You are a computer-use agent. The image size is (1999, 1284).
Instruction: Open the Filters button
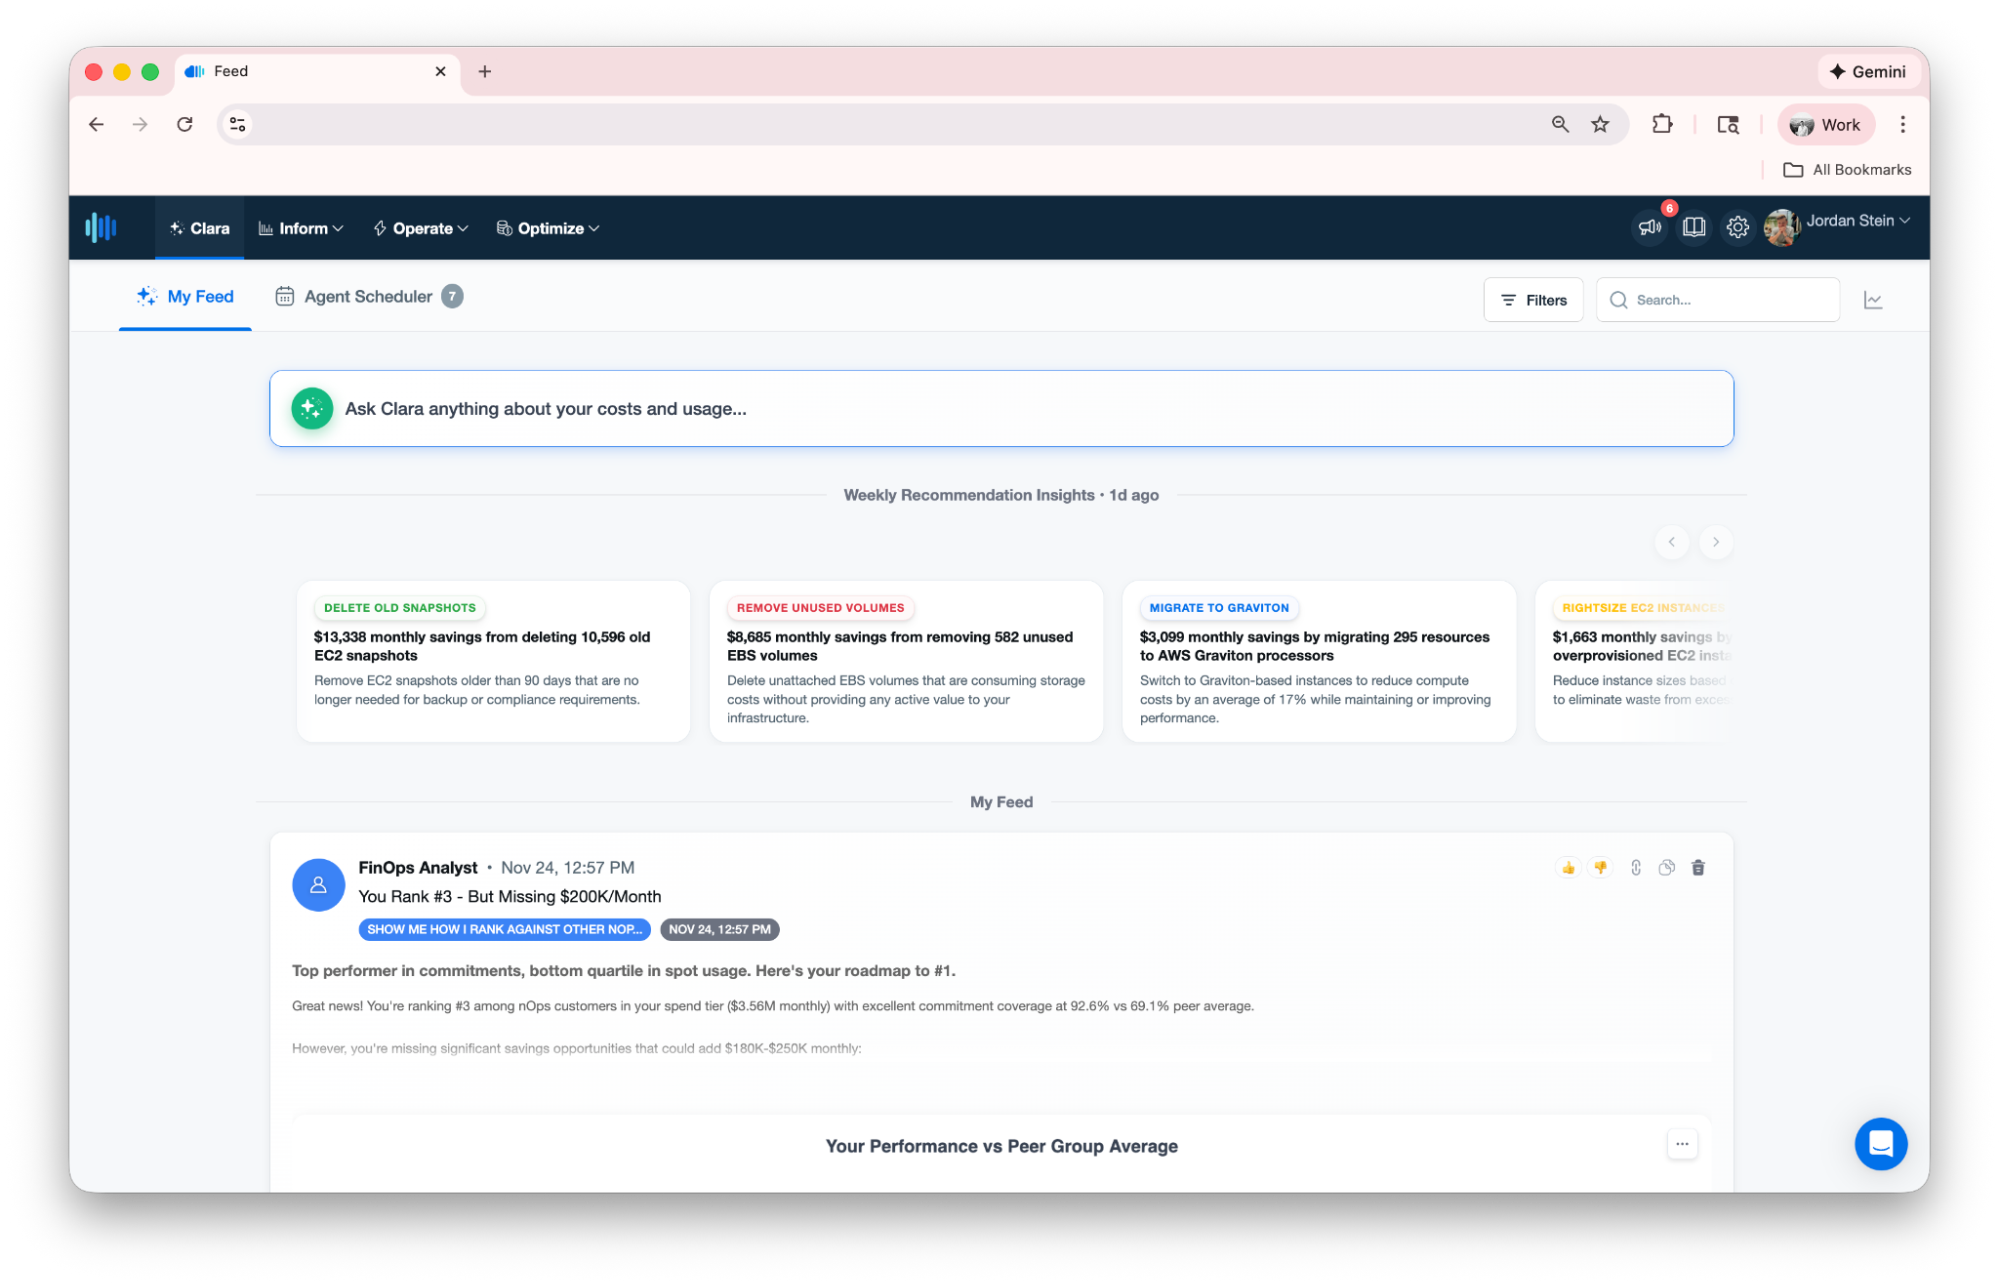1533,300
